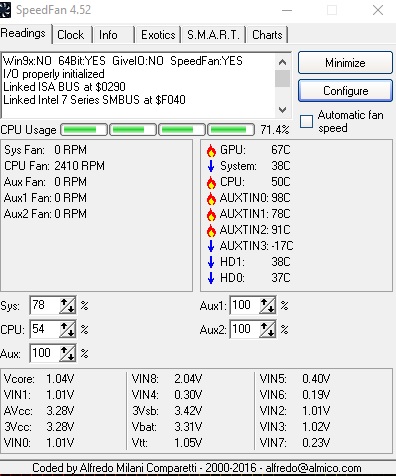Click the 3Vsb 3.42V voltage reading
This screenshot has height=476, width=396.
[x=167, y=411]
